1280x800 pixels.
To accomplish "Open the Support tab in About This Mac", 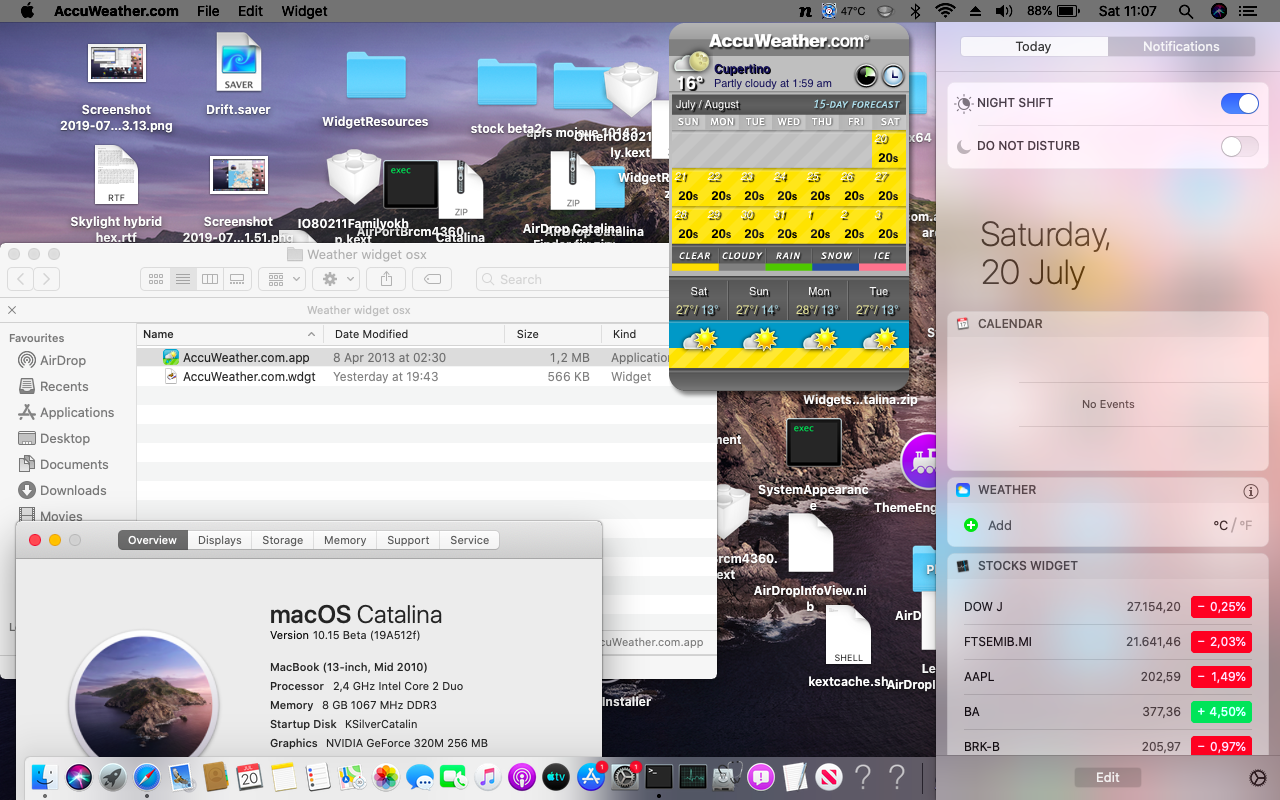I will point(408,540).
